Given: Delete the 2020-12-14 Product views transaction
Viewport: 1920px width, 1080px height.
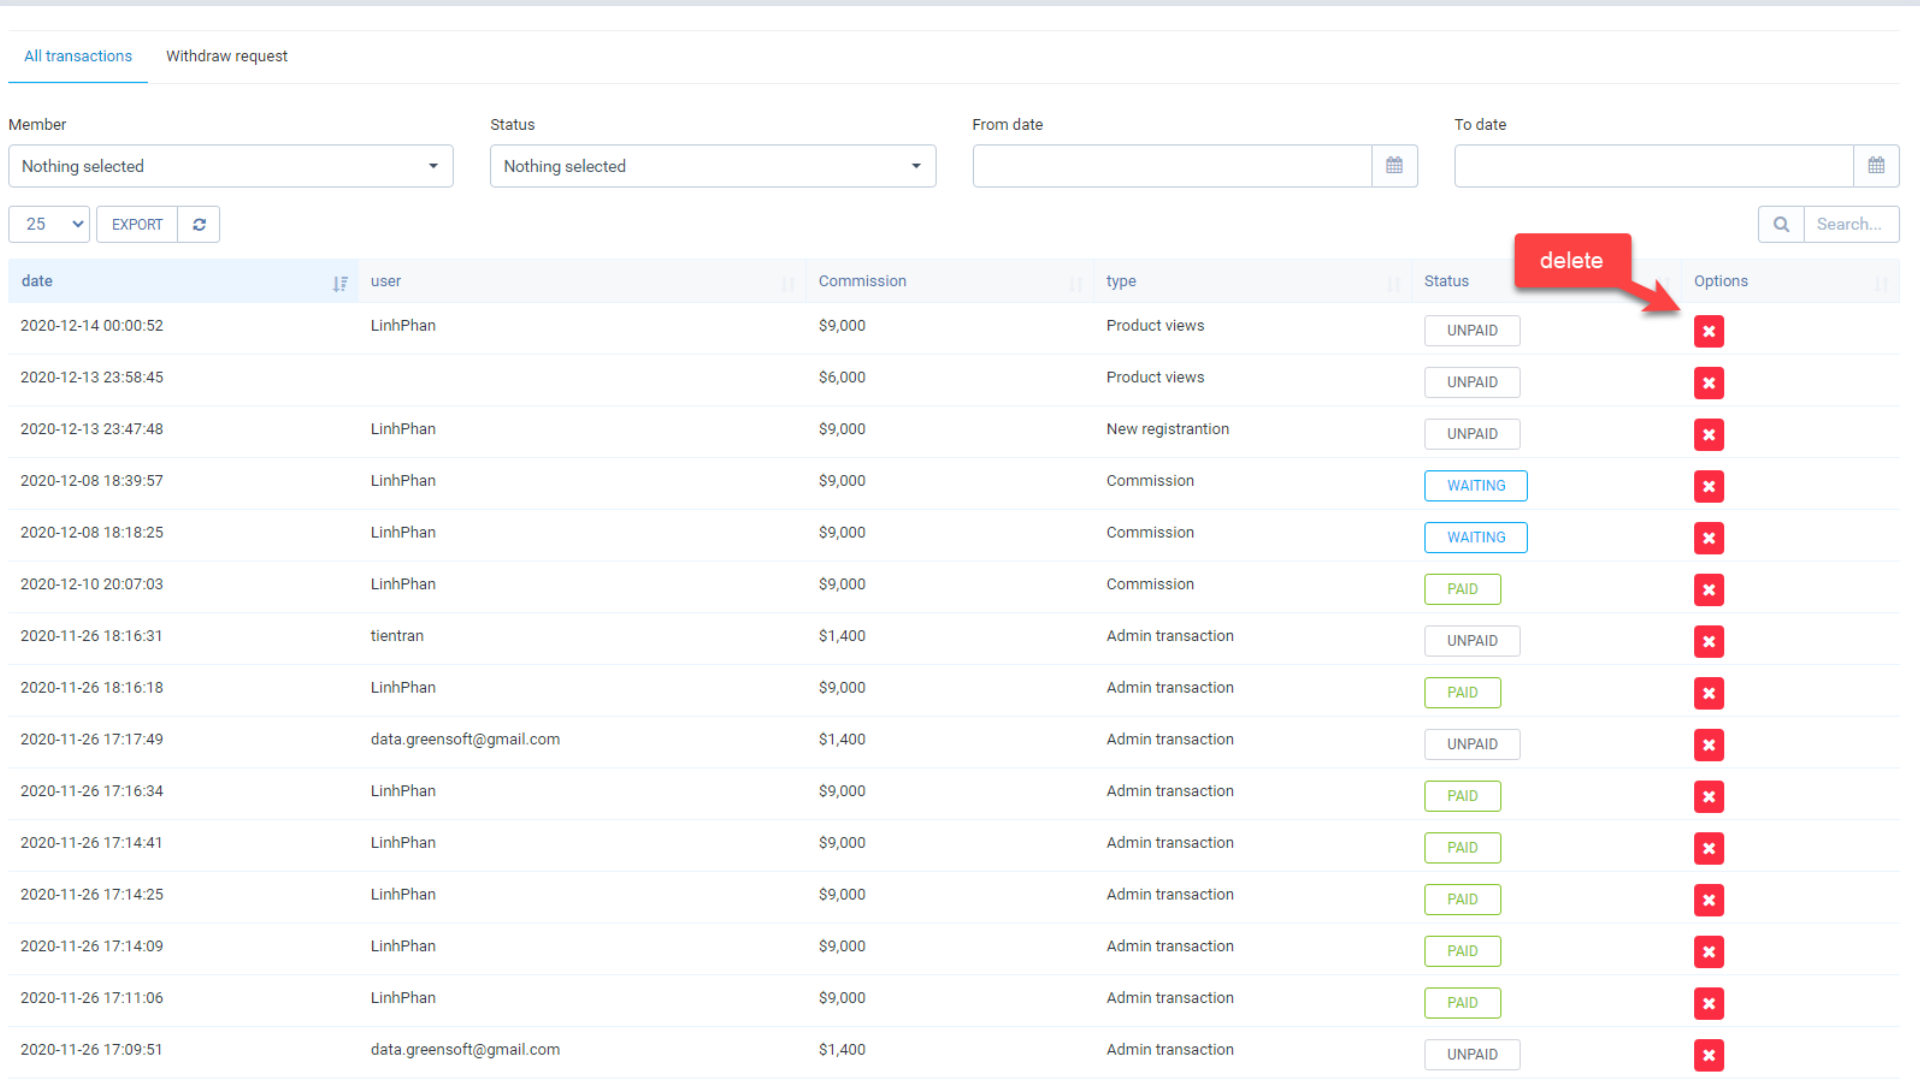Looking at the screenshot, I should click(1709, 331).
